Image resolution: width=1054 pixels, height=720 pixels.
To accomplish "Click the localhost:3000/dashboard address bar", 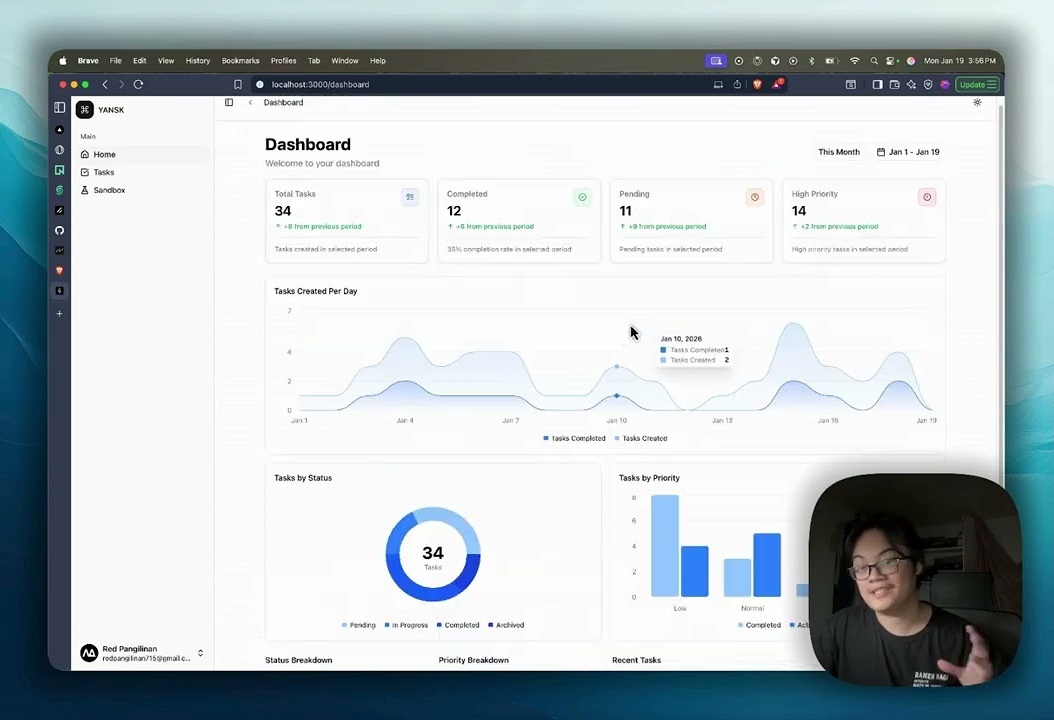I will (320, 84).
